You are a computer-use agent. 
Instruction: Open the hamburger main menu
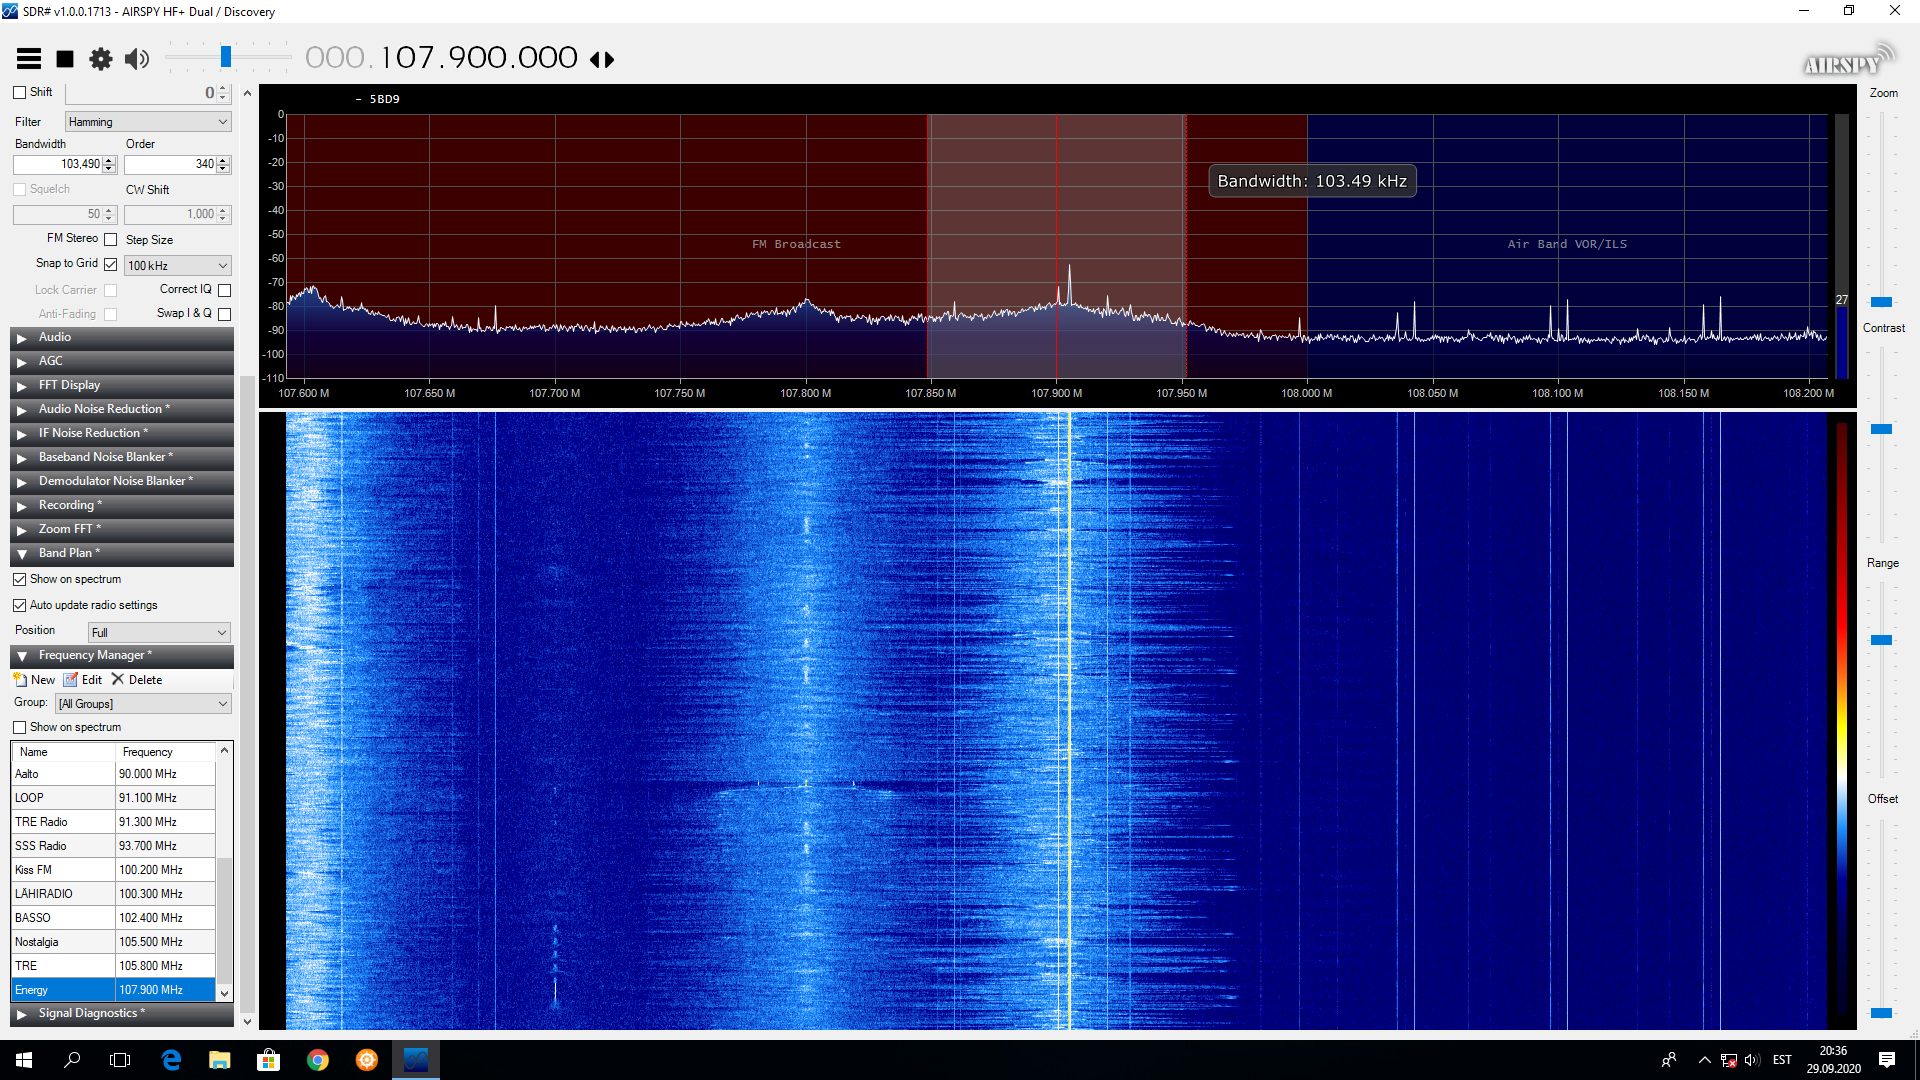click(29, 59)
